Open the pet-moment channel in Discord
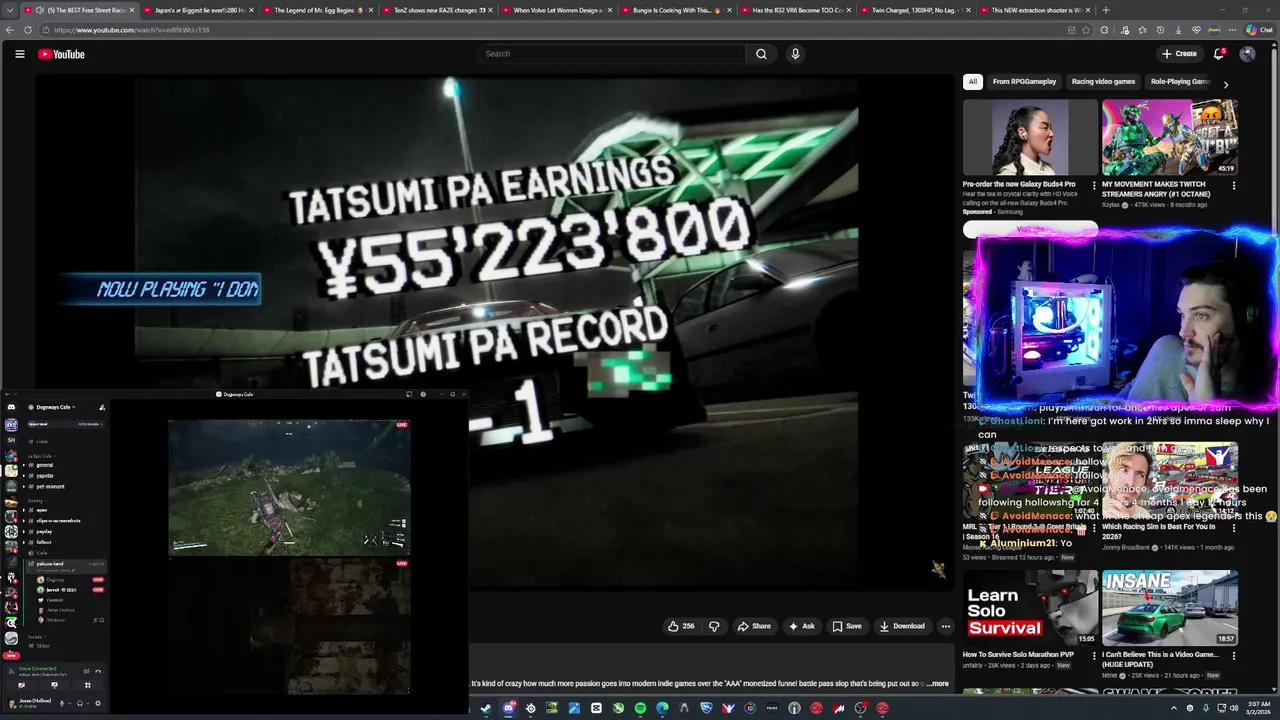 tap(50, 487)
